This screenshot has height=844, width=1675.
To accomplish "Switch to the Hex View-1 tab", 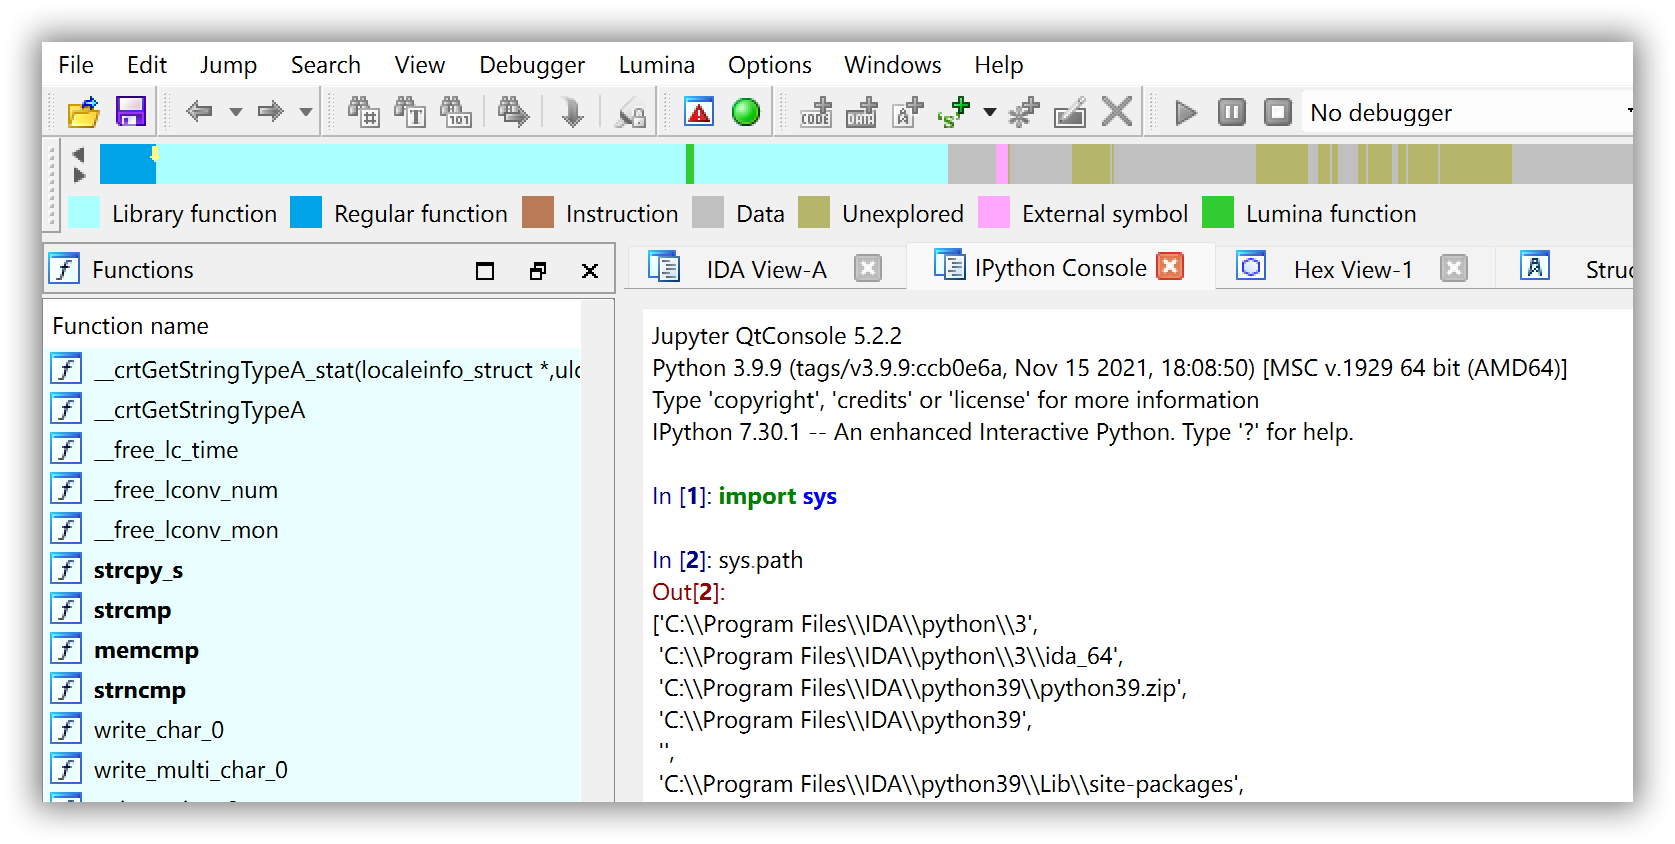I will point(1352,269).
